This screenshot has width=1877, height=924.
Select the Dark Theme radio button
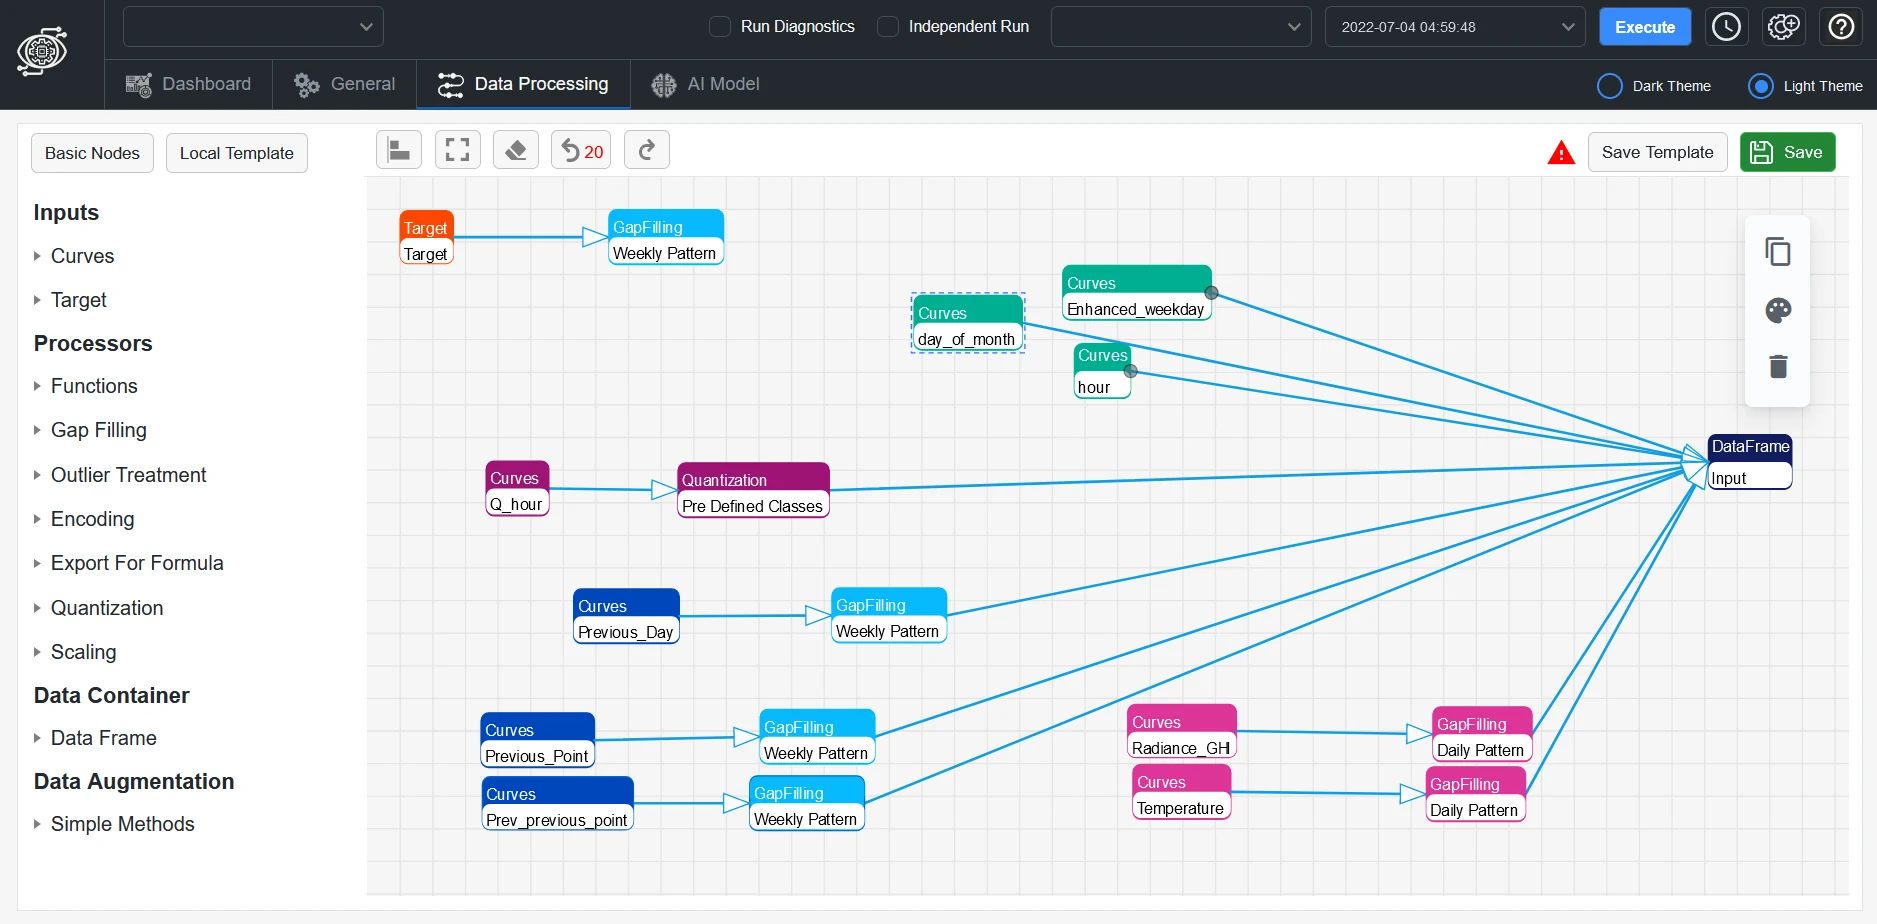[1610, 86]
